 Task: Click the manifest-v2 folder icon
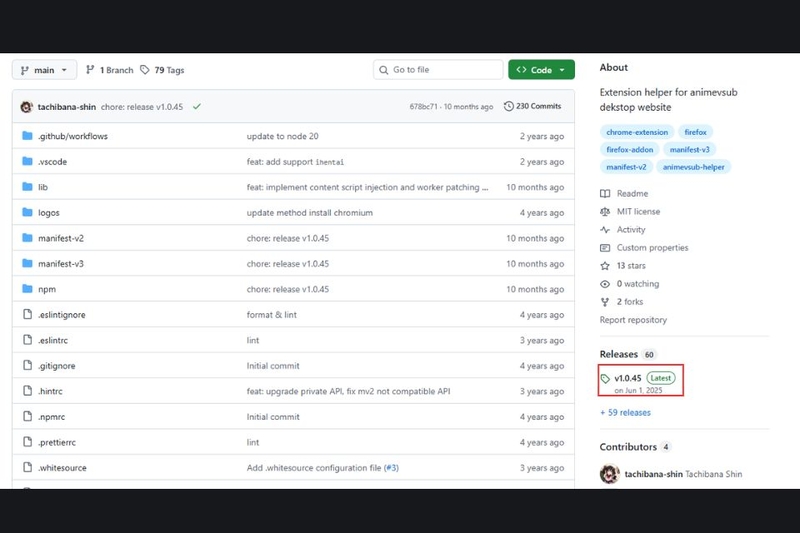tap(28, 238)
